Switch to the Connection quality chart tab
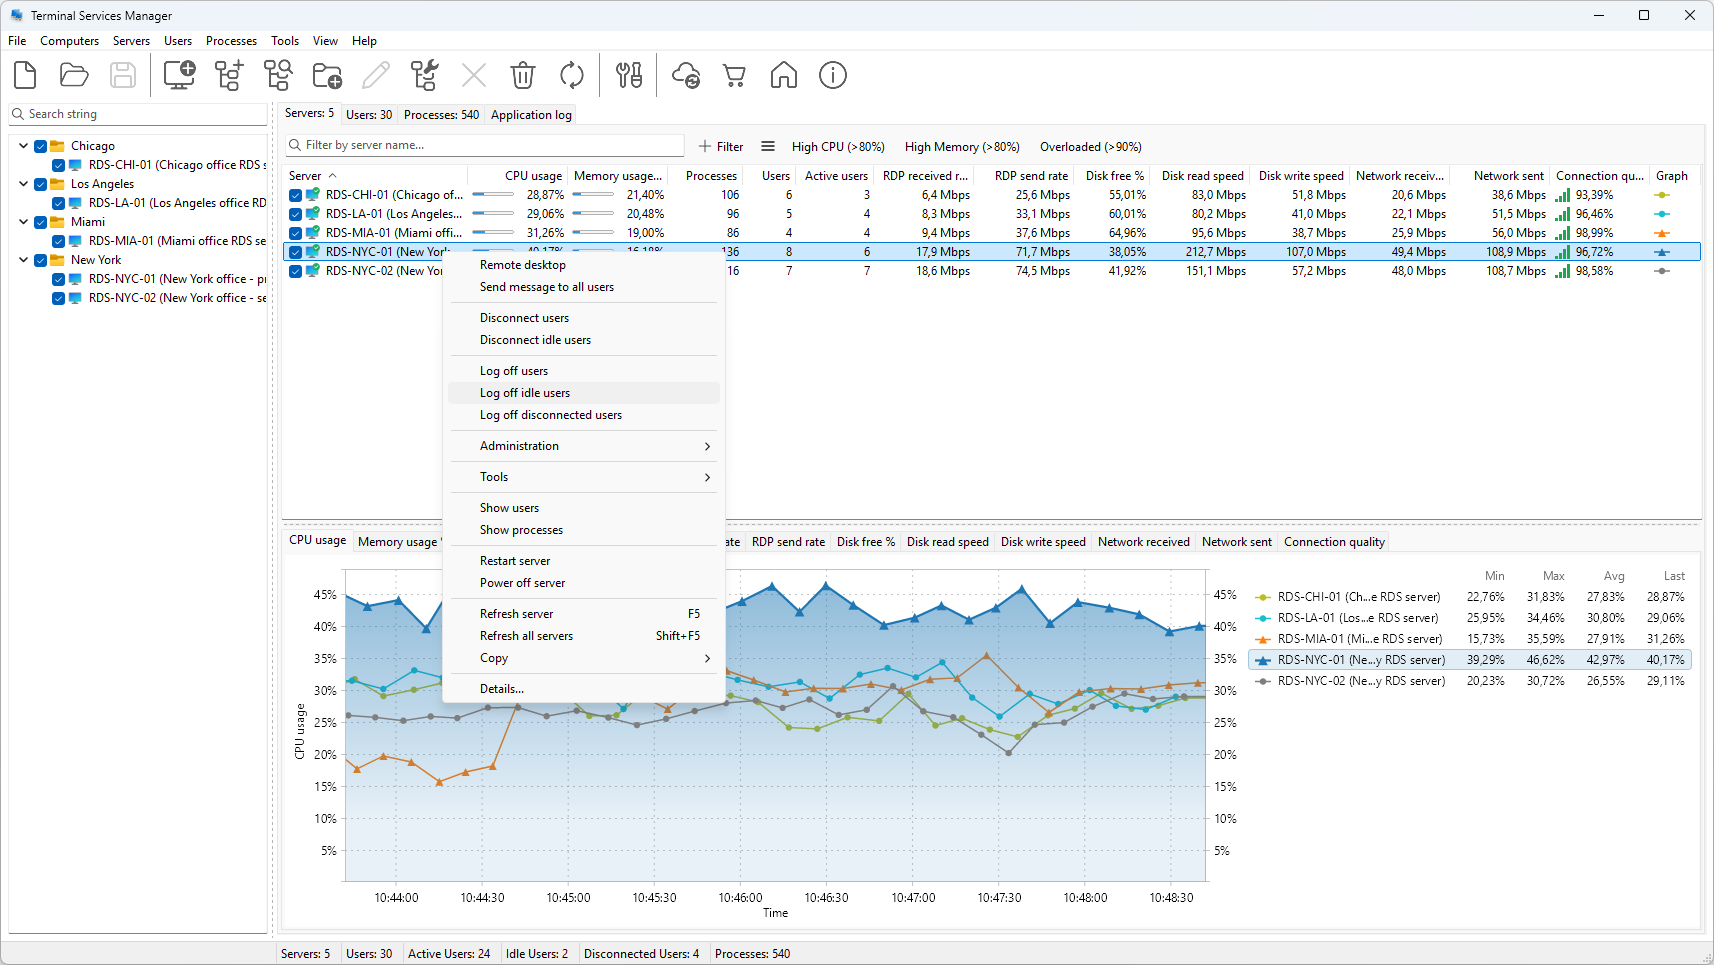Image resolution: width=1714 pixels, height=965 pixels. pyautogui.click(x=1334, y=542)
